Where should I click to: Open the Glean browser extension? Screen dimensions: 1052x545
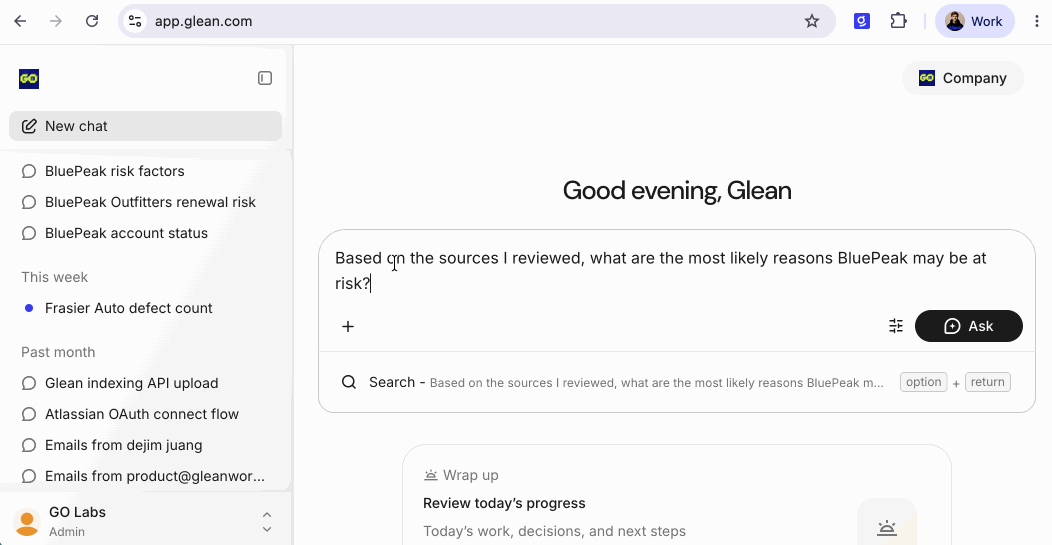coord(861,21)
